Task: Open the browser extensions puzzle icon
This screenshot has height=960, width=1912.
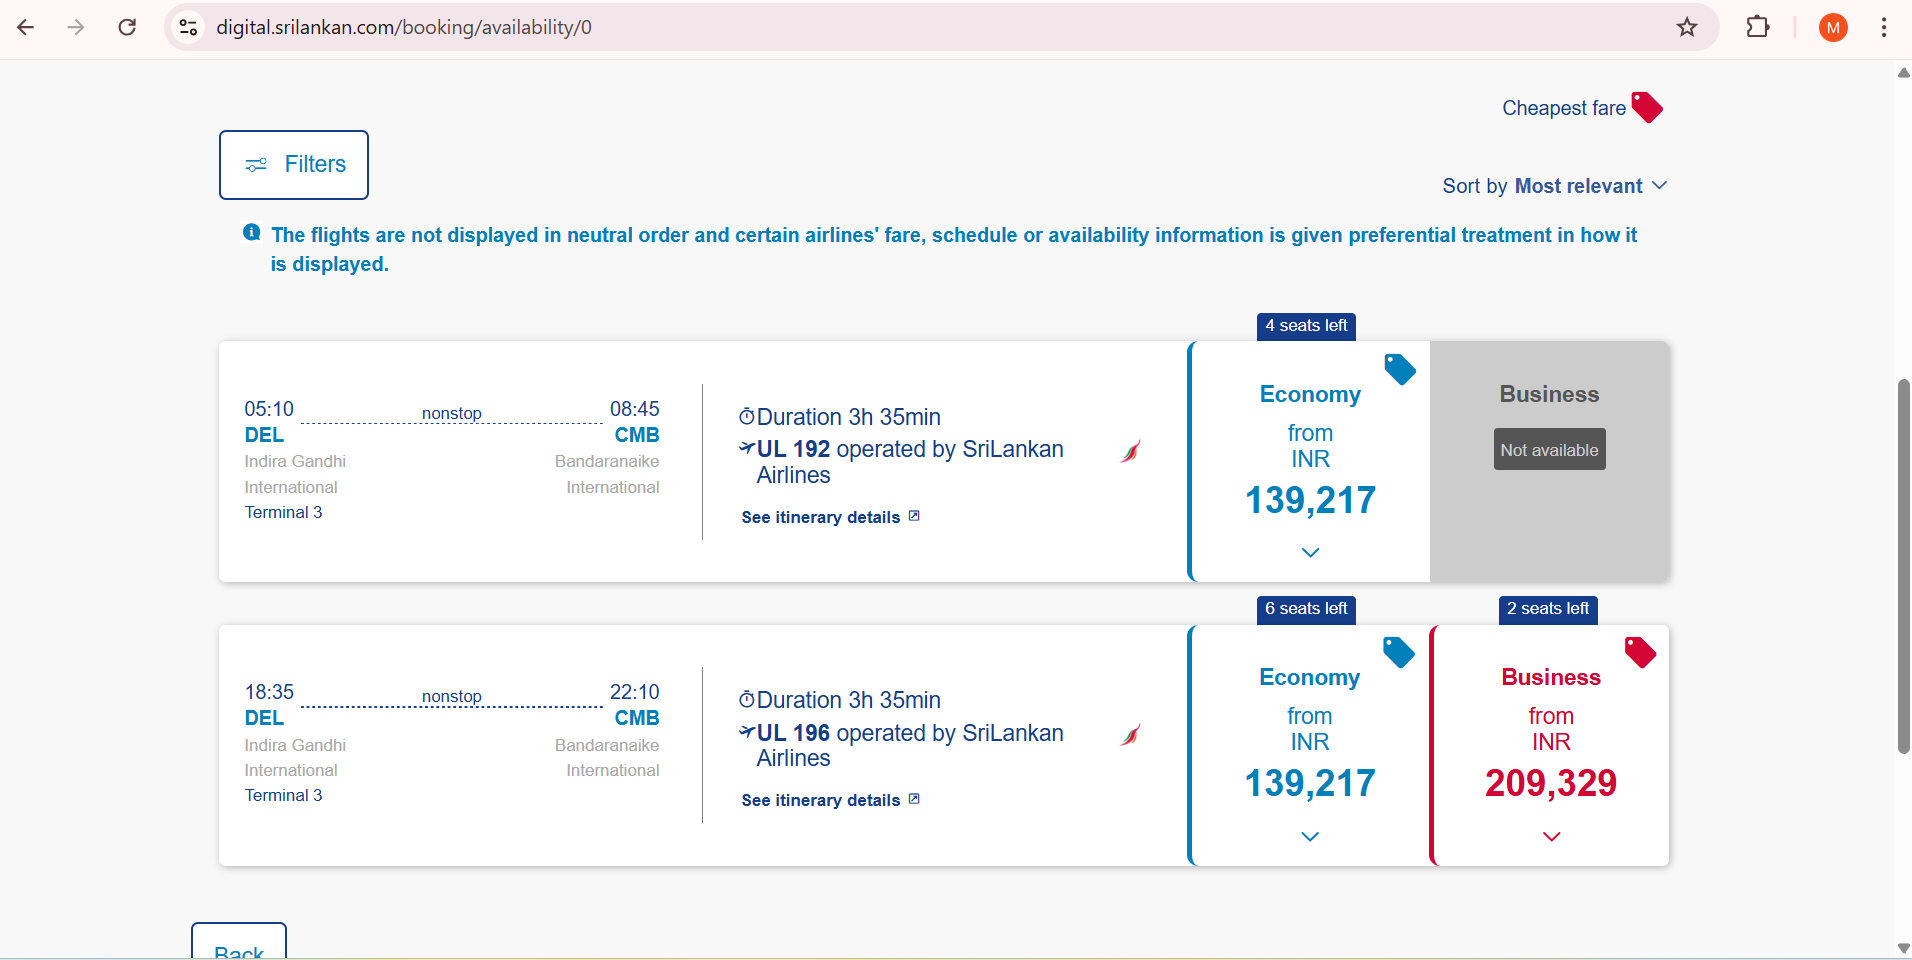Action: pos(1757,27)
